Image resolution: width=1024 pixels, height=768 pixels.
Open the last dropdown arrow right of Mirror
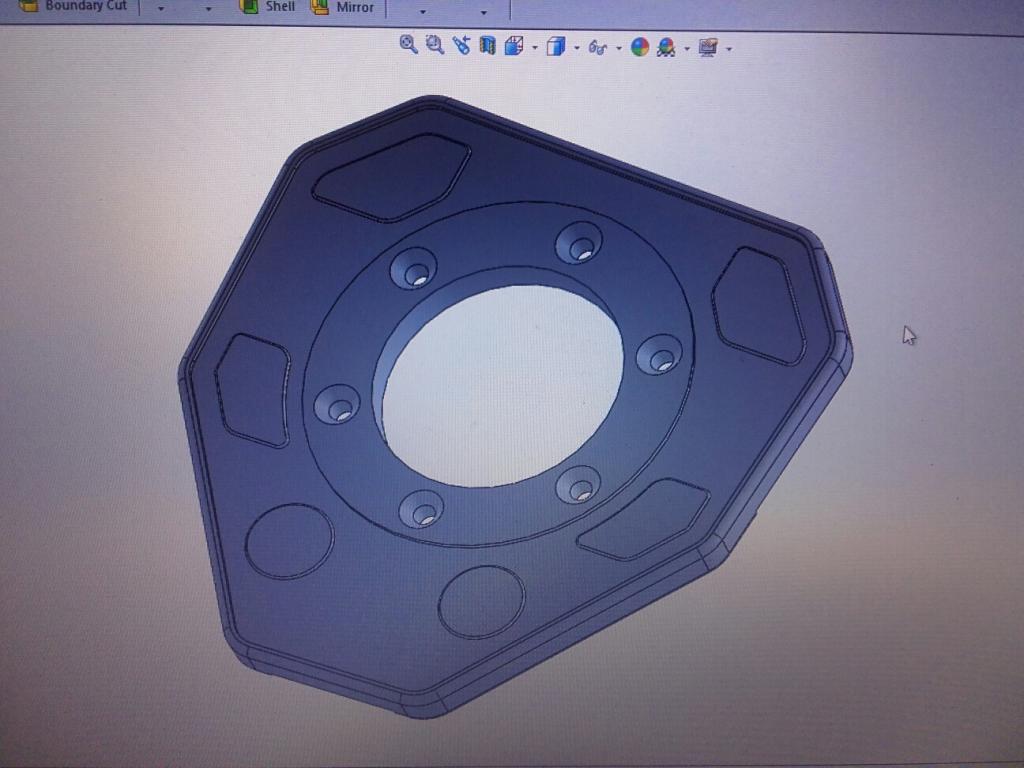coord(483,12)
